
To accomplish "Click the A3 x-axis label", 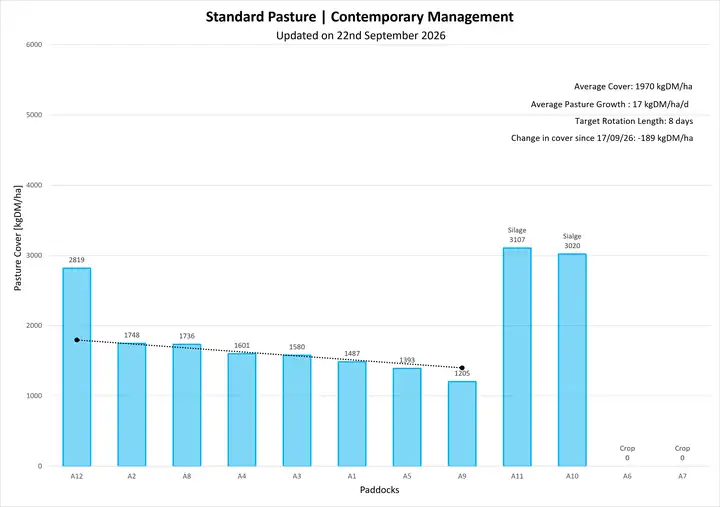I will [x=297, y=476].
